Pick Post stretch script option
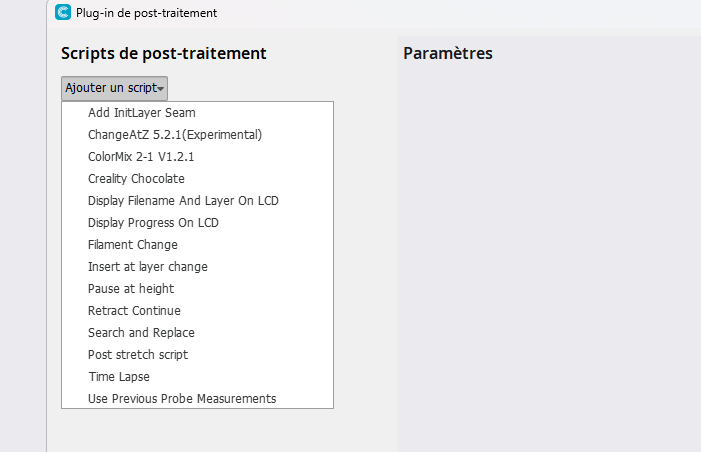The image size is (701, 452). point(197,355)
